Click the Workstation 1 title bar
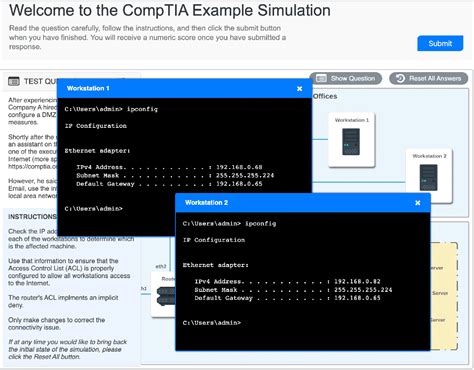This screenshot has width=474, height=370. [x=185, y=88]
